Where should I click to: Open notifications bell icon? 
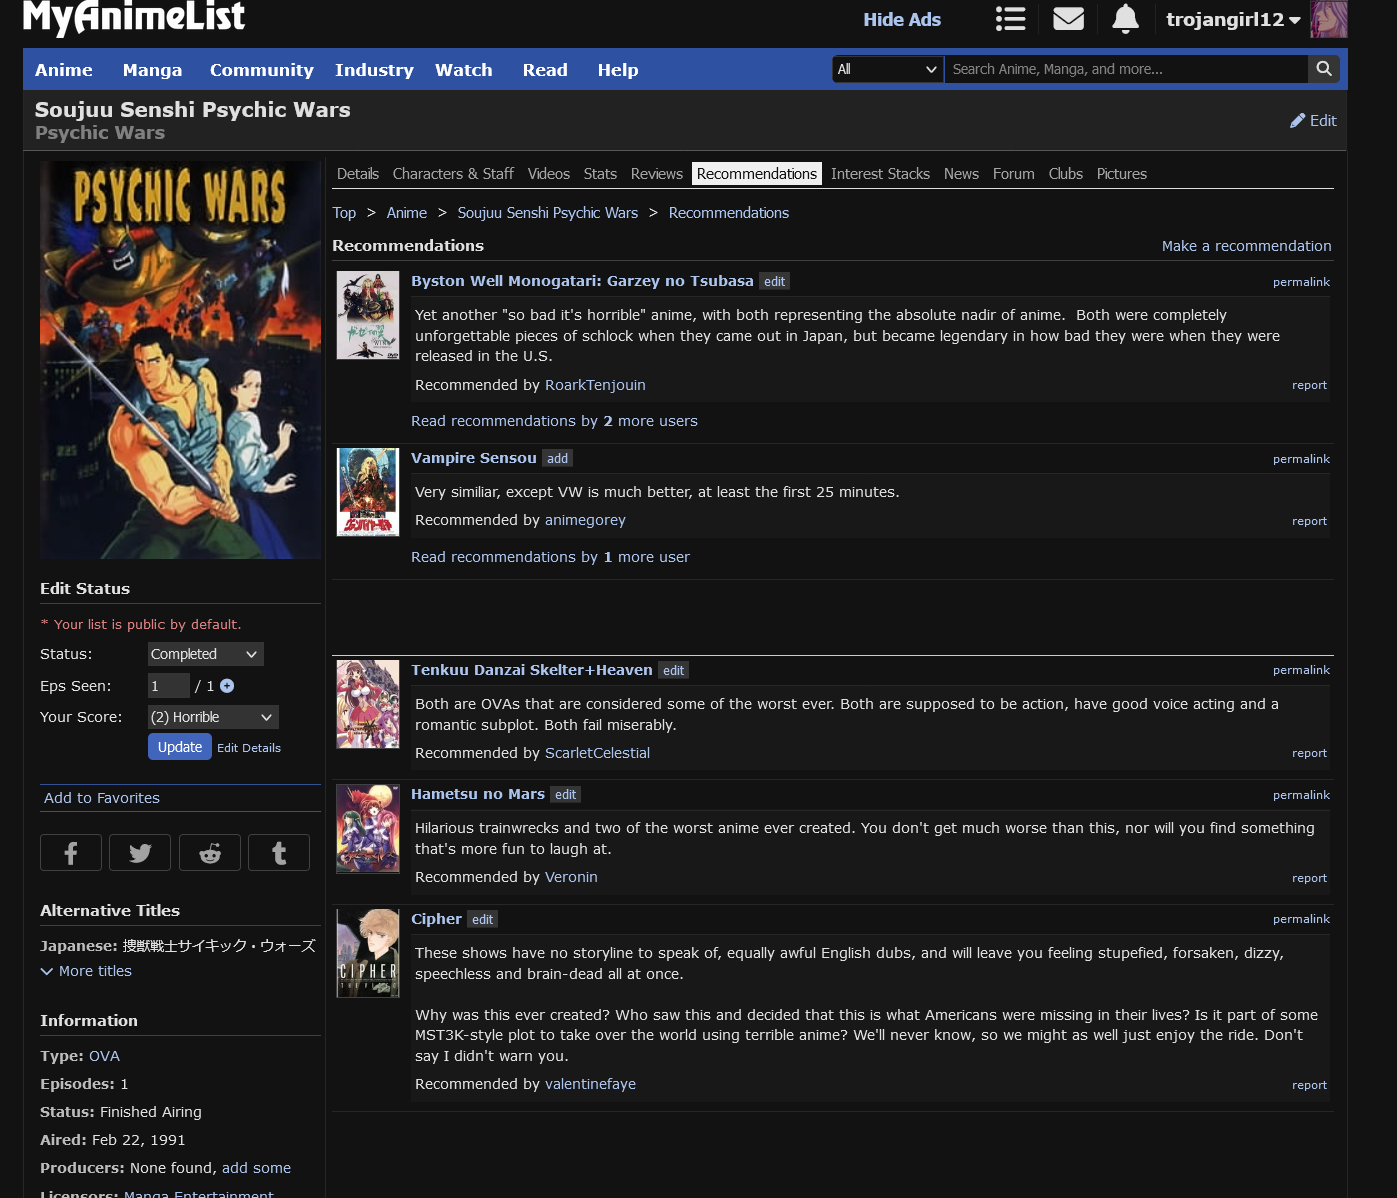click(1125, 19)
